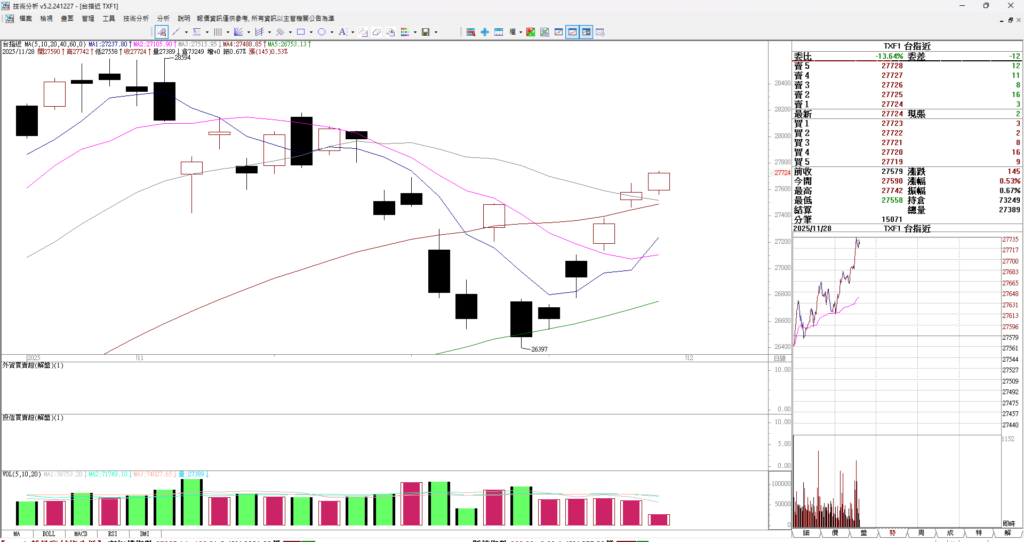Select the ellipse drawing tool
The width and height of the screenshot is (1024, 542).
[x=320, y=32]
